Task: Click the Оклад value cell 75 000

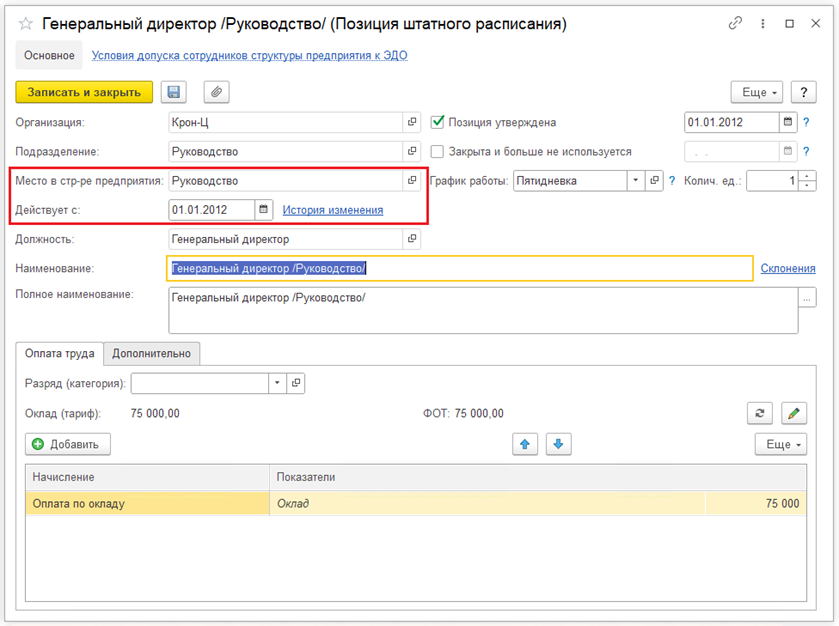Action: 756,503
